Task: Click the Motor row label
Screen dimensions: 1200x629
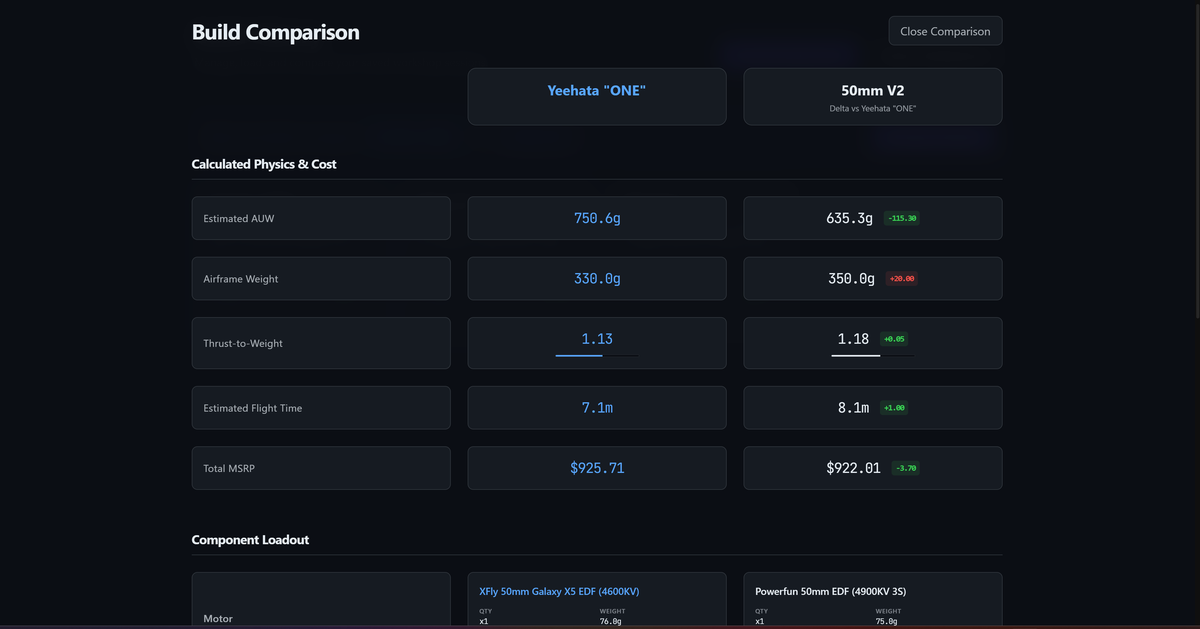Action: pyautogui.click(x=218, y=618)
